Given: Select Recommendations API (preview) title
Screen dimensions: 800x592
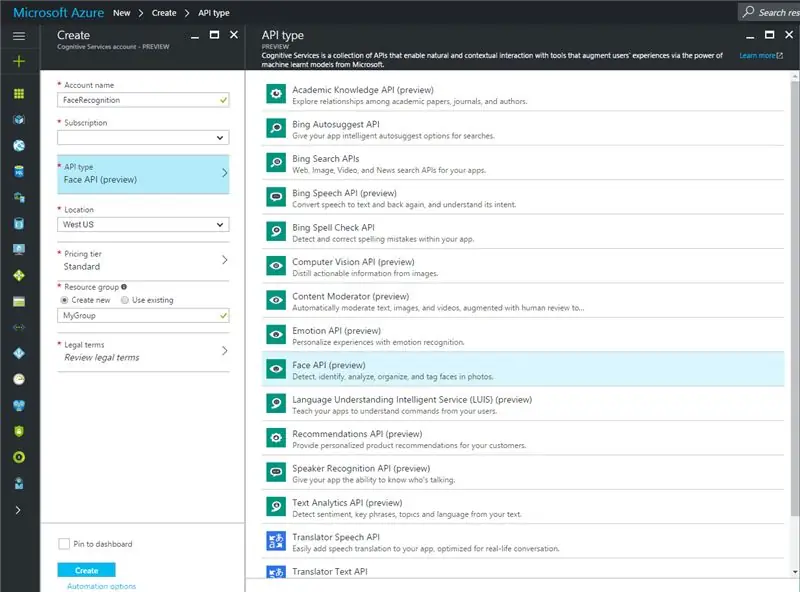Looking at the screenshot, I should point(357,434).
